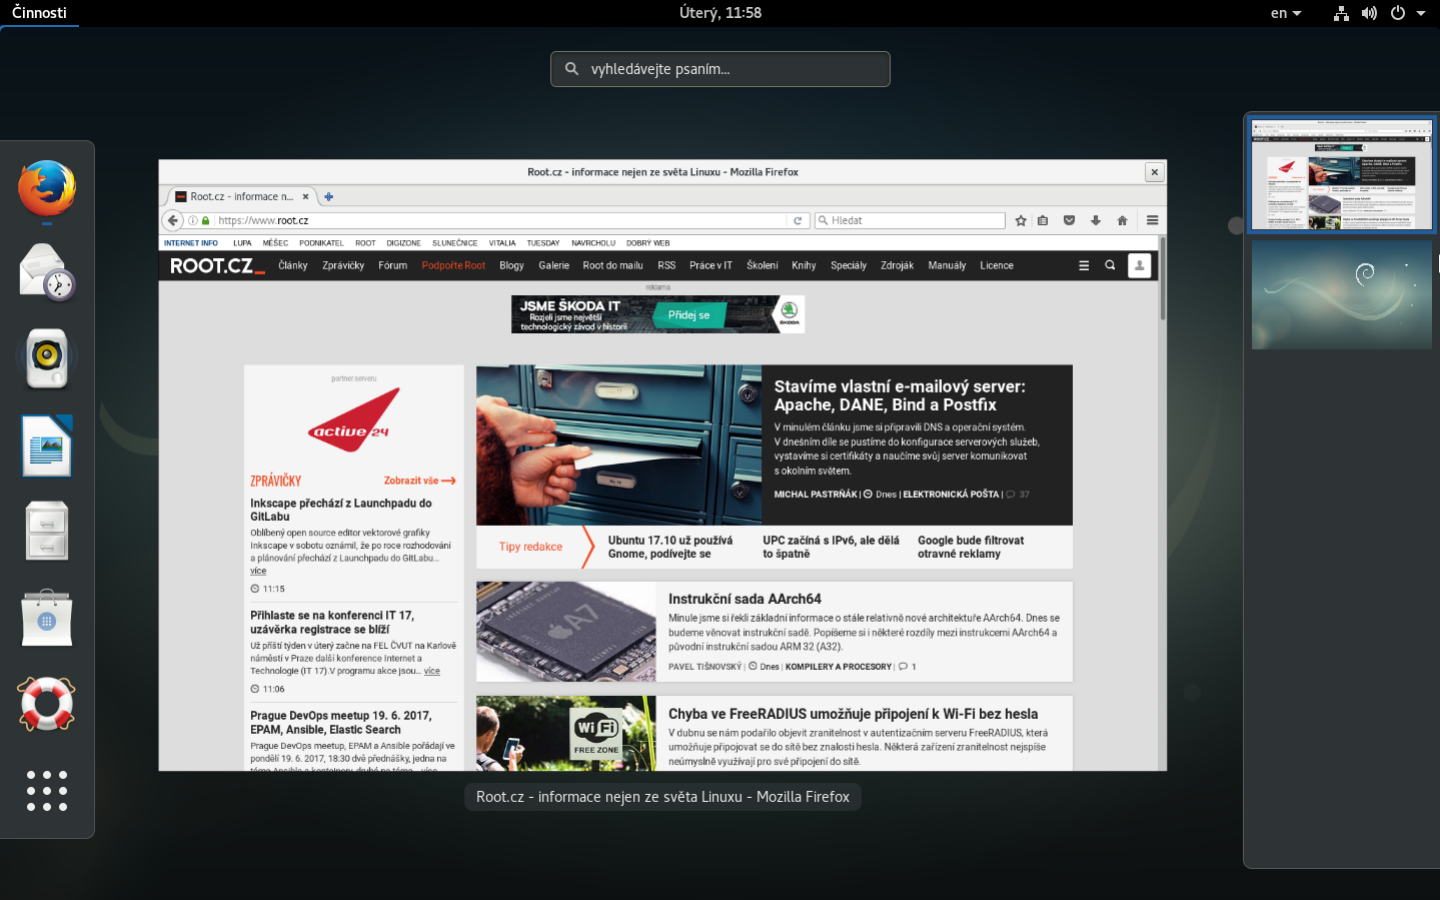Open the Files cabinet icon in the dock
Image resolution: width=1440 pixels, height=900 pixels.
[x=47, y=531]
